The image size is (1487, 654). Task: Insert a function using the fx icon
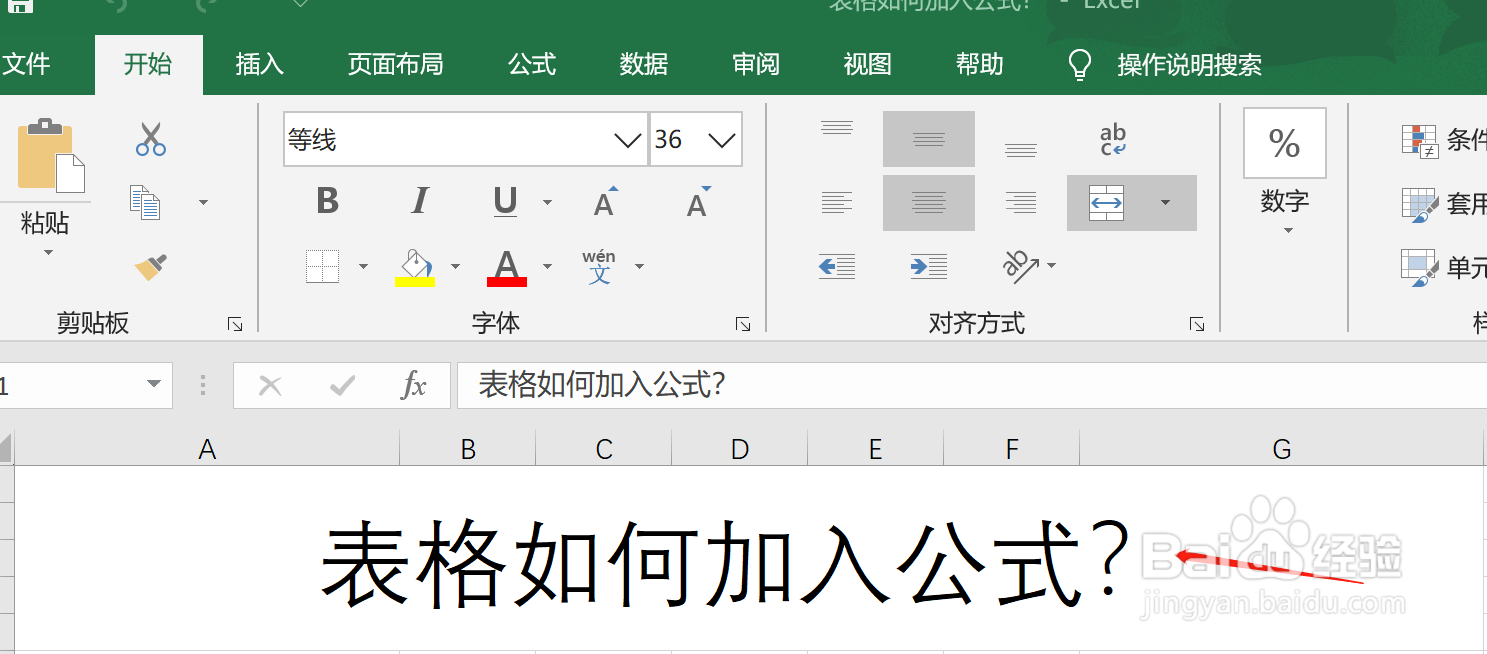point(414,385)
